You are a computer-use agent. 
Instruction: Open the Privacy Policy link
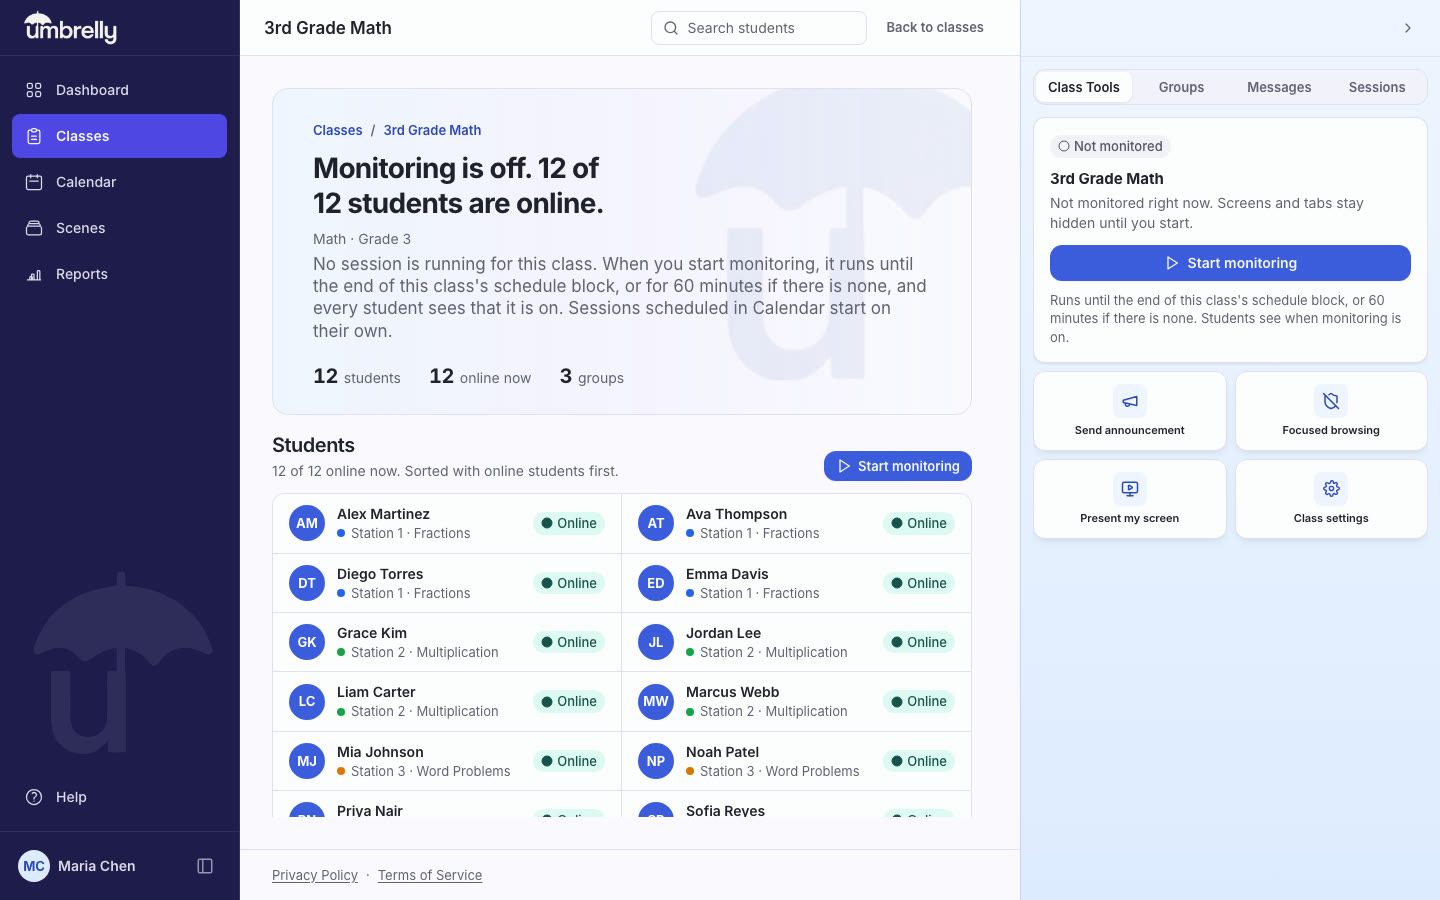[x=315, y=875]
